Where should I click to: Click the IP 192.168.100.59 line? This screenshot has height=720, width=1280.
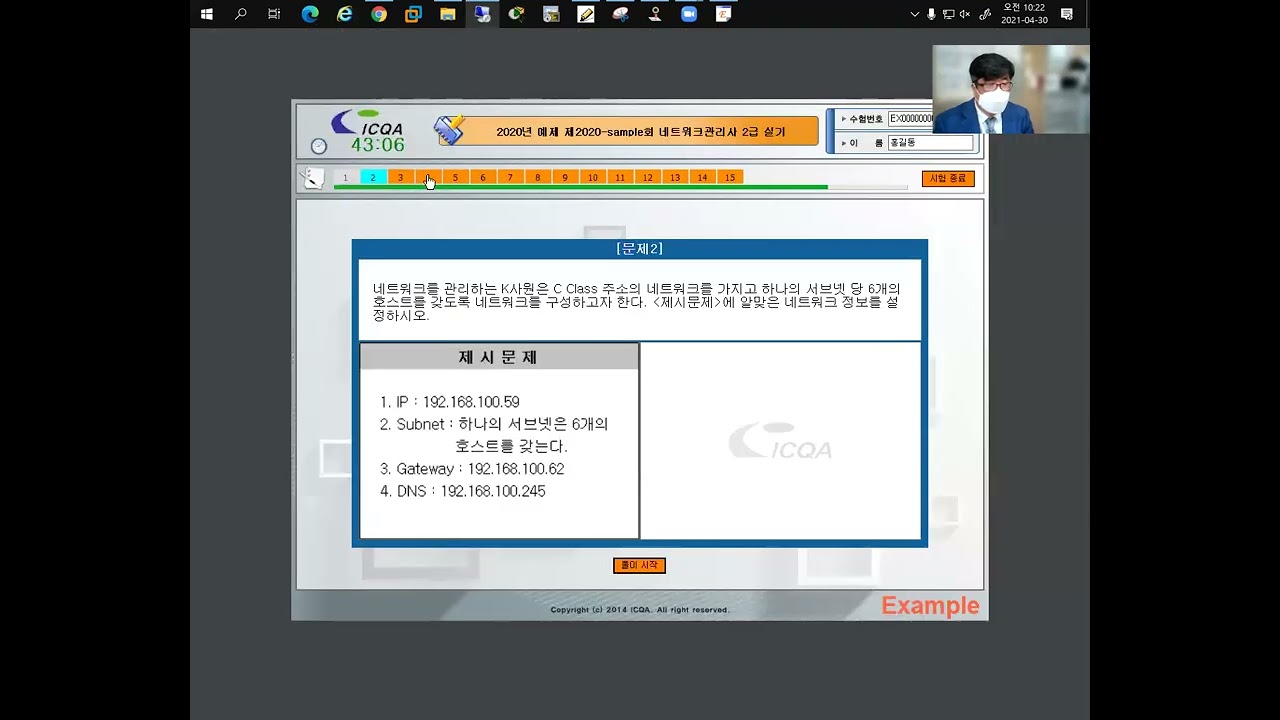[449, 402]
